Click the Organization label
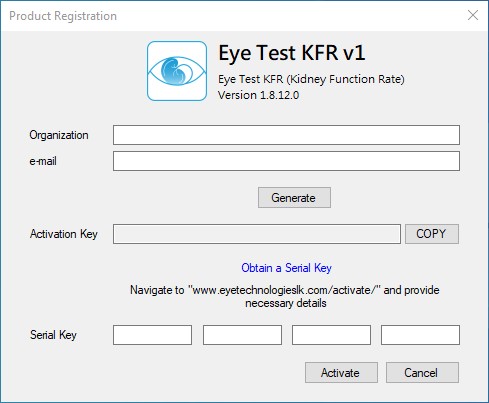This screenshot has width=489, height=403. click(x=59, y=135)
